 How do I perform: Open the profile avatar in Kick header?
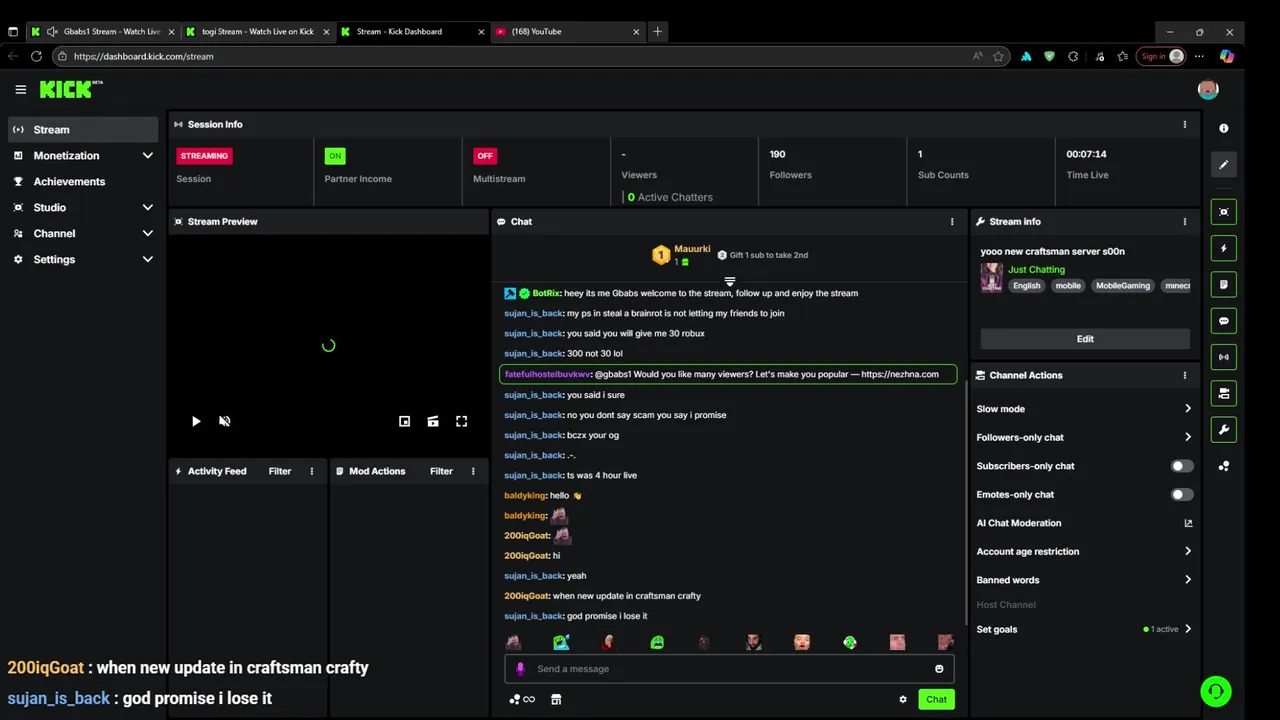tap(1208, 89)
